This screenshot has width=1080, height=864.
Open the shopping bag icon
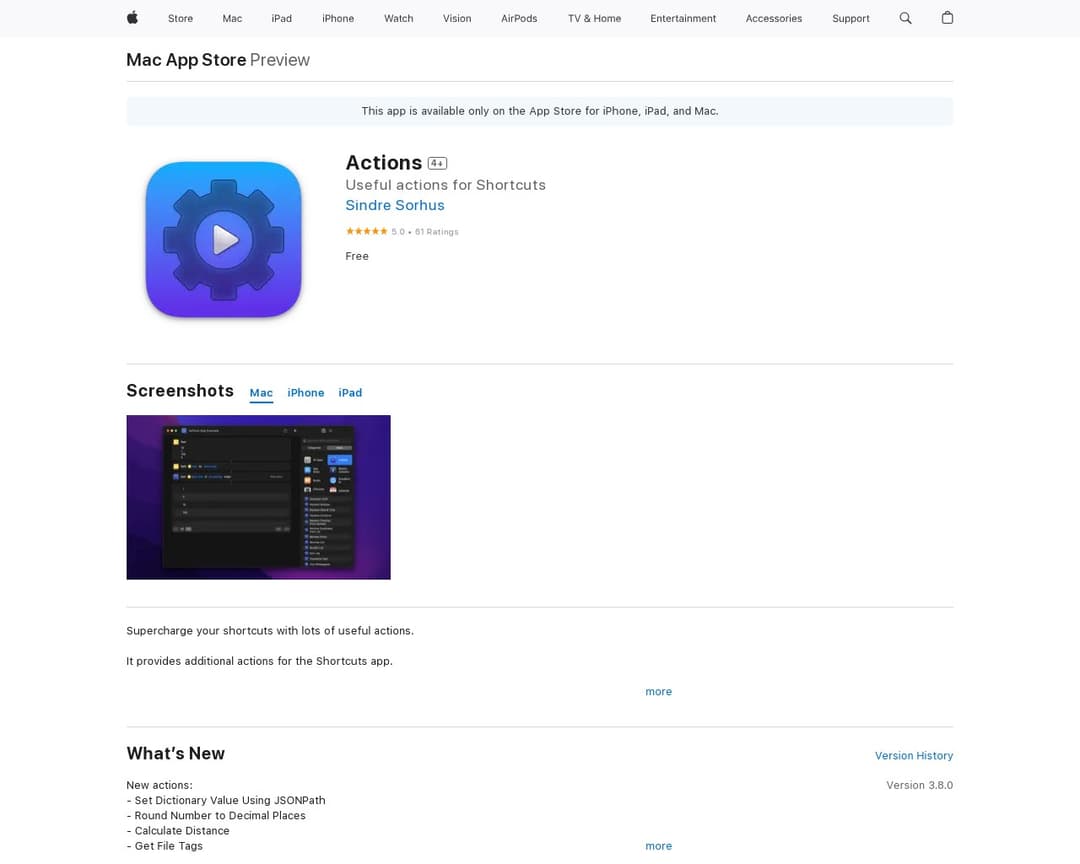click(947, 18)
